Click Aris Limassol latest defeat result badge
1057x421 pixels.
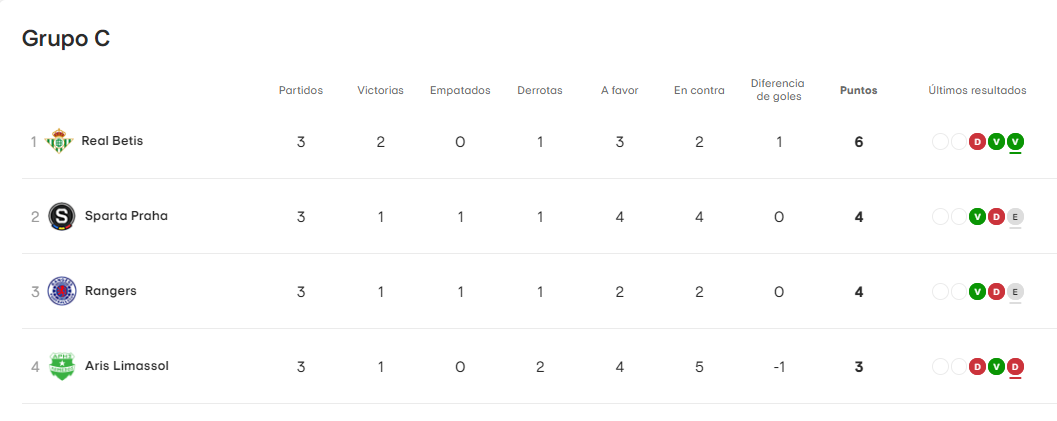[x=1015, y=366]
